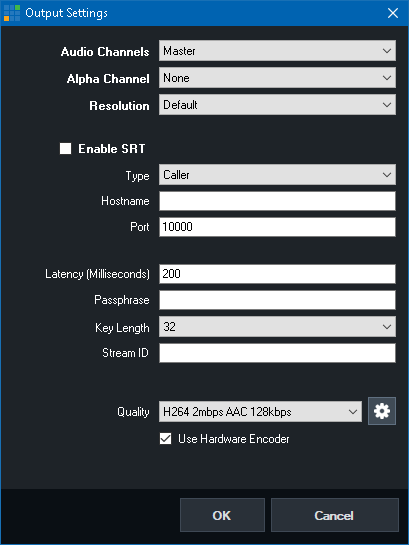Focus the Port field showing 10000
The height and width of the screenshot is (545, 409).
(277, 227)
